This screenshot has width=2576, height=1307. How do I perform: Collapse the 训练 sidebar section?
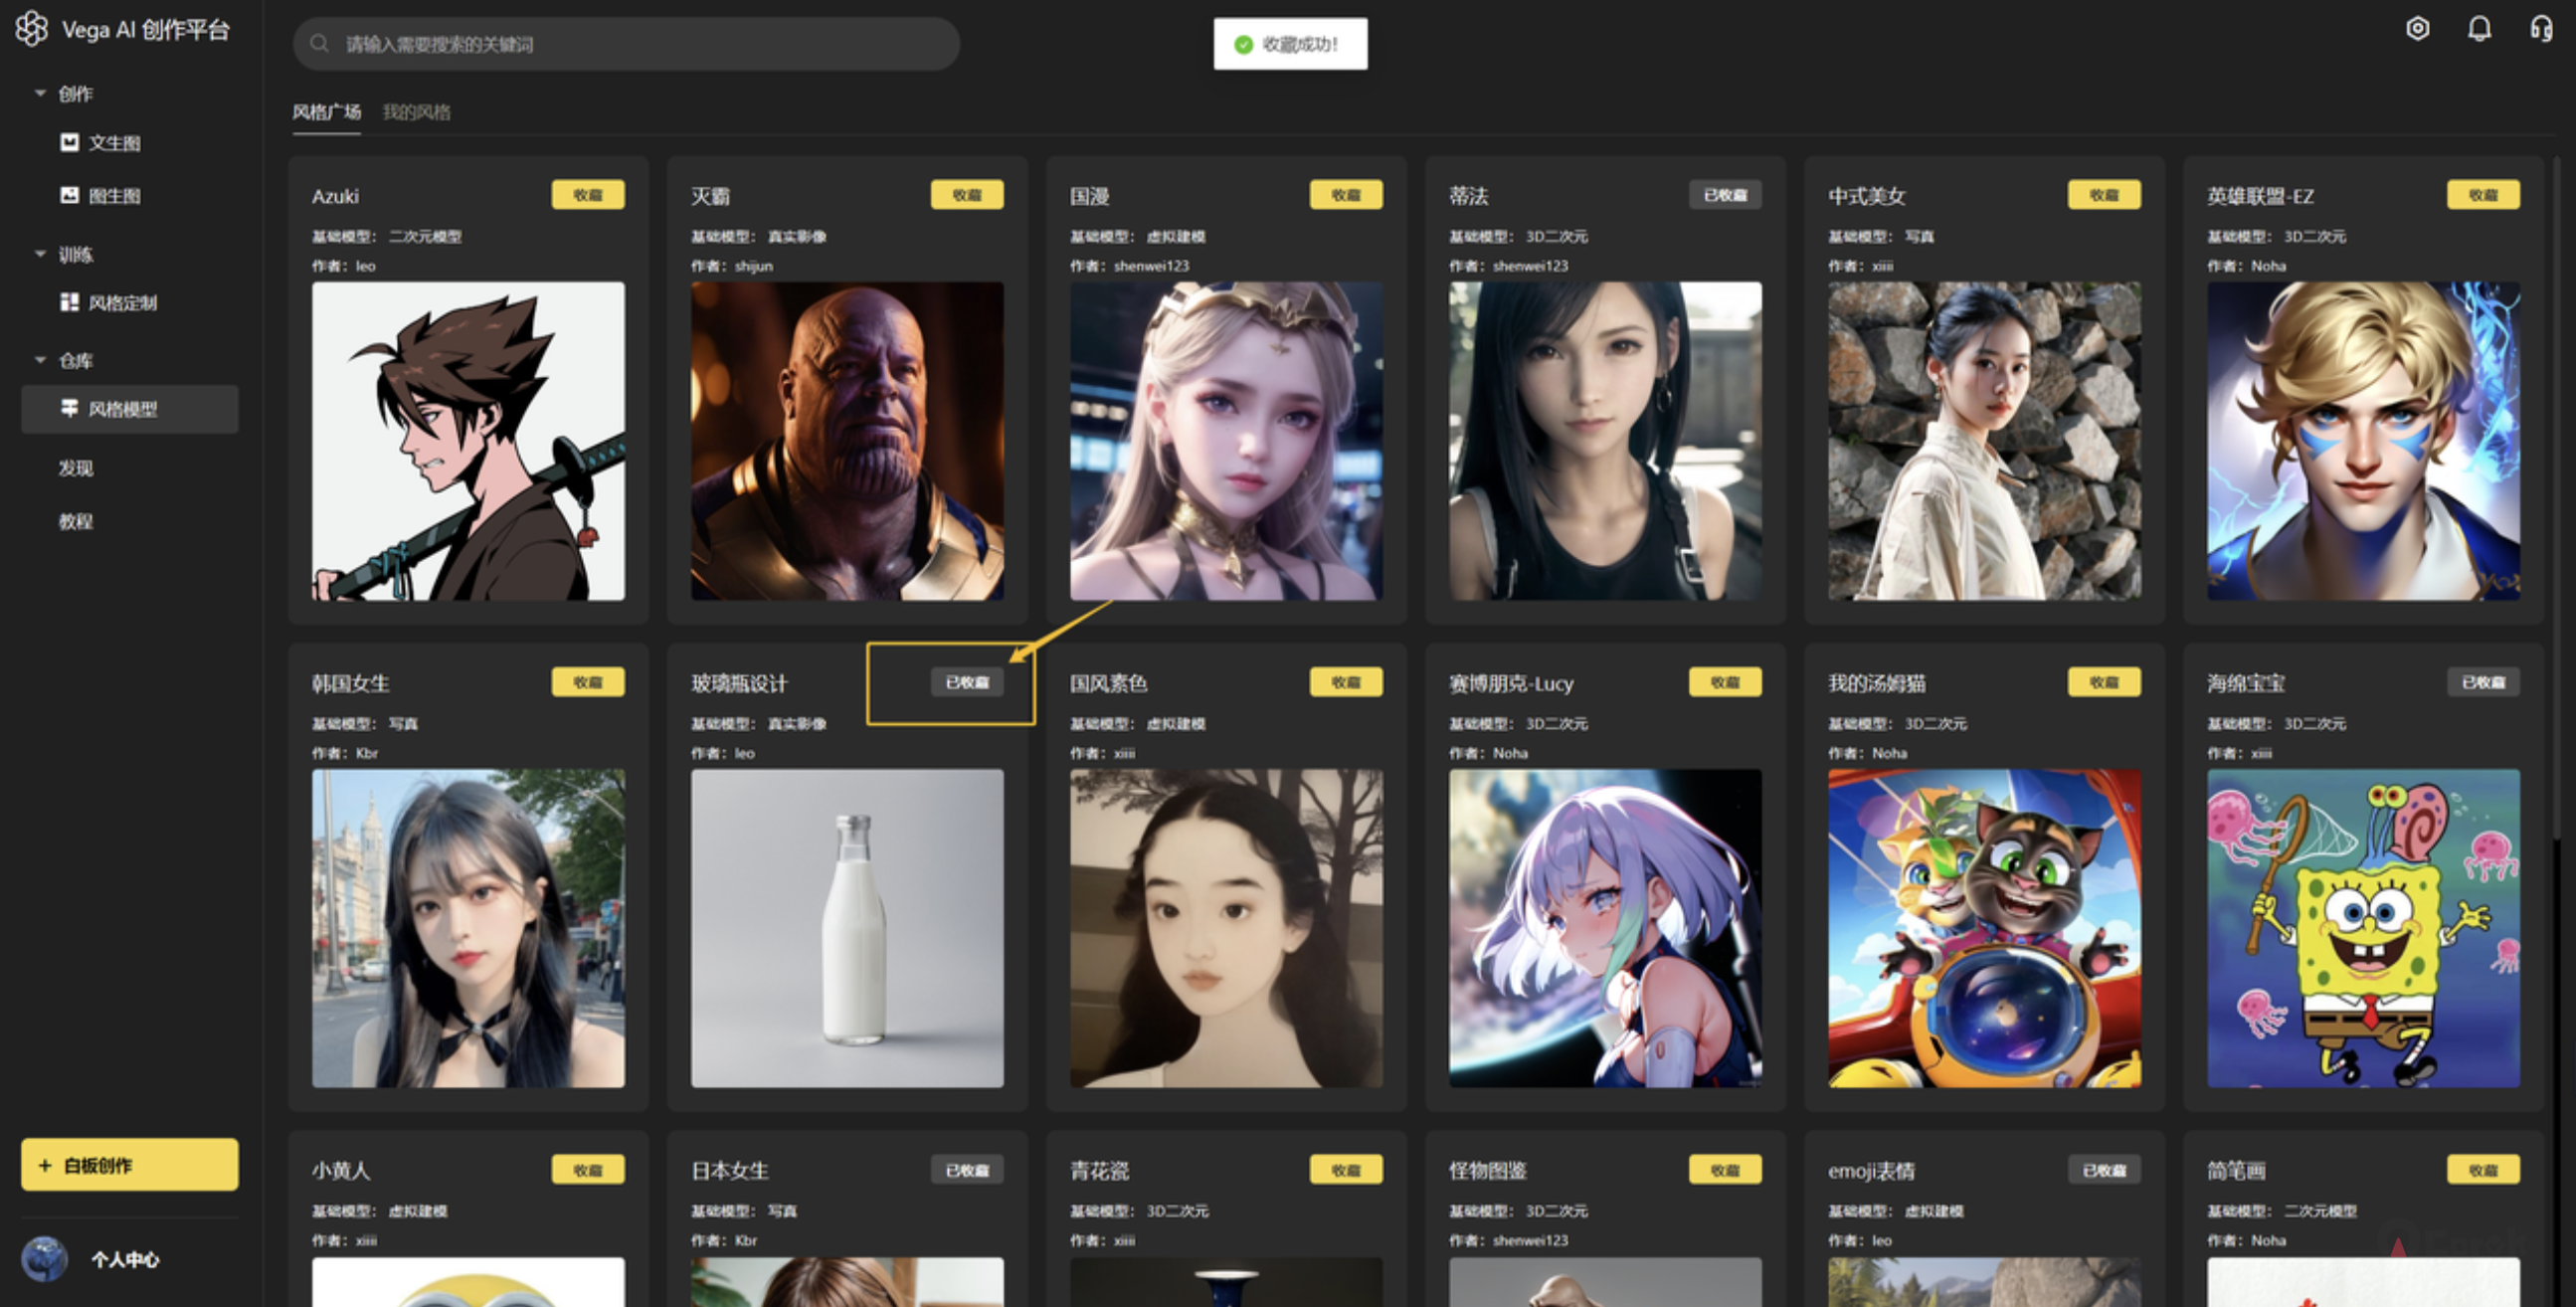(x=41, y=254)
